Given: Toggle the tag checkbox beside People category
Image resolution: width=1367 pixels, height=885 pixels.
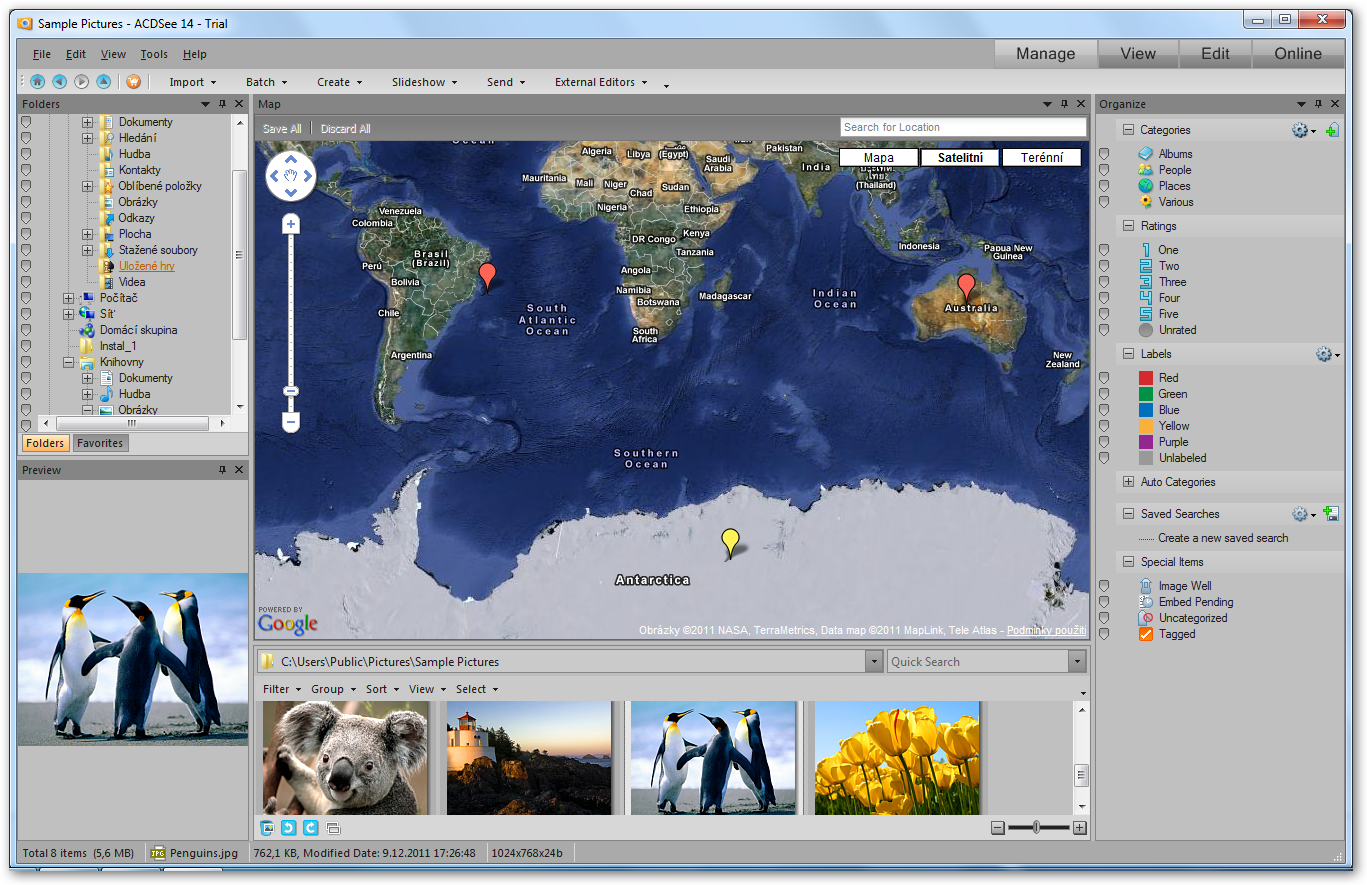Looking at the screenshot, I should (x=1104, y=170).
